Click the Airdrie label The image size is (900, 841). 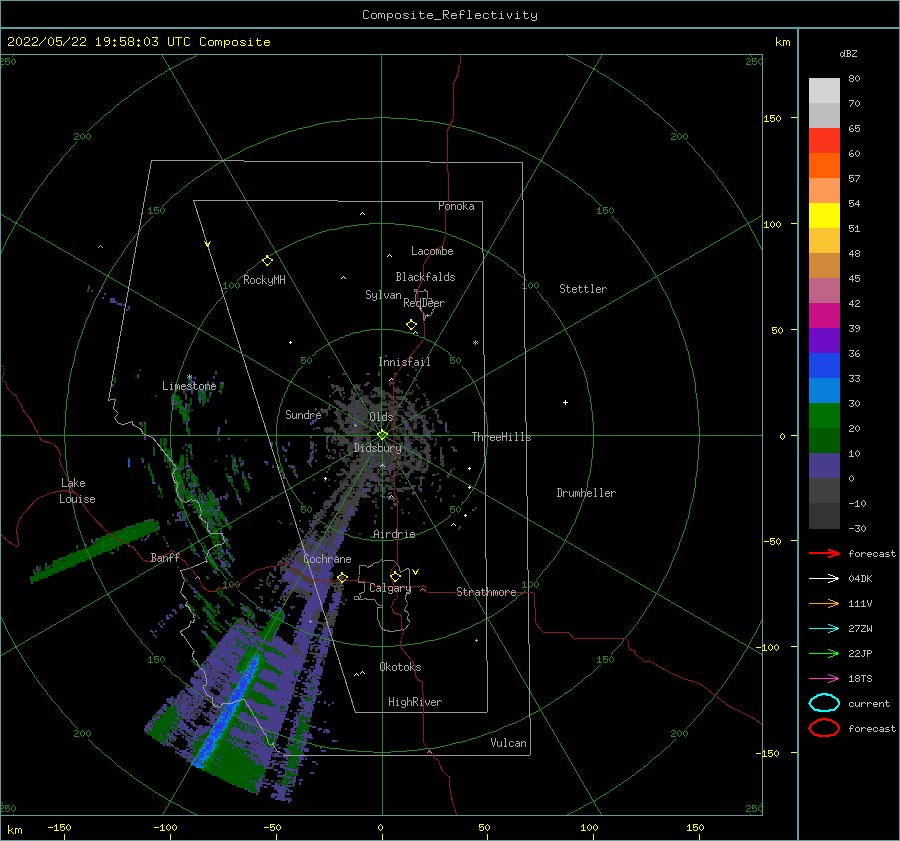[x=394, y=534]
